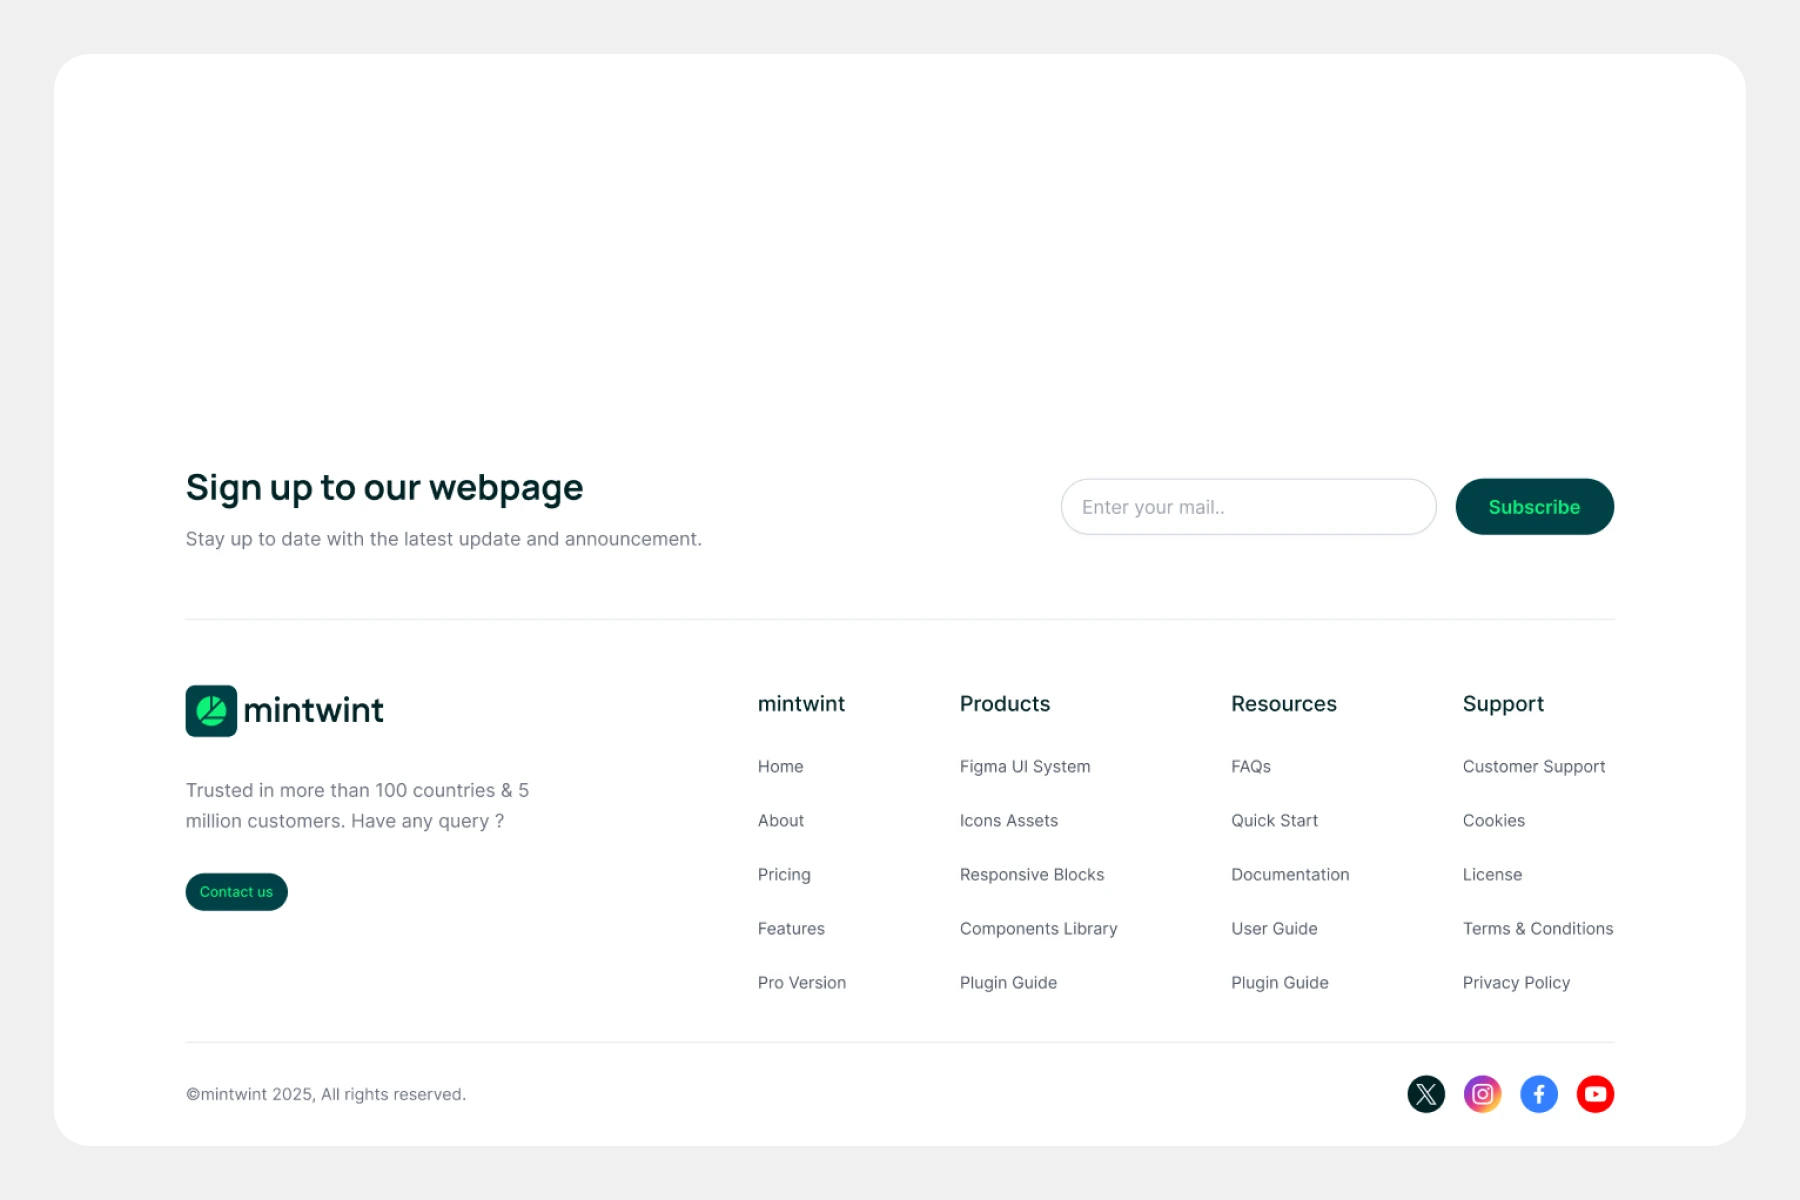Select the Figma UI System link

click(1024, 767)
